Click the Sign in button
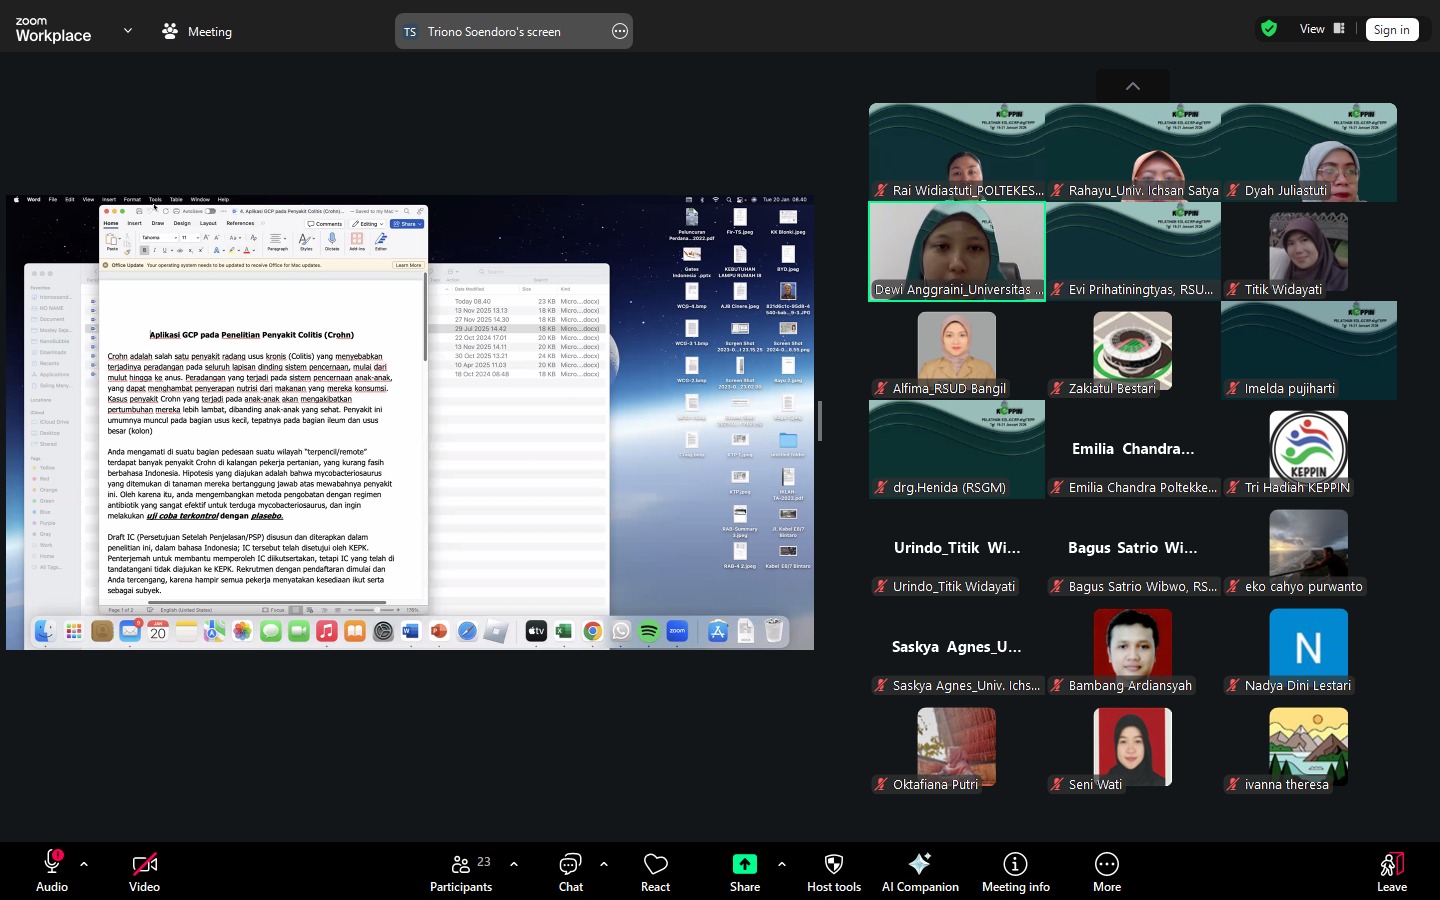 click(1391, 30)
